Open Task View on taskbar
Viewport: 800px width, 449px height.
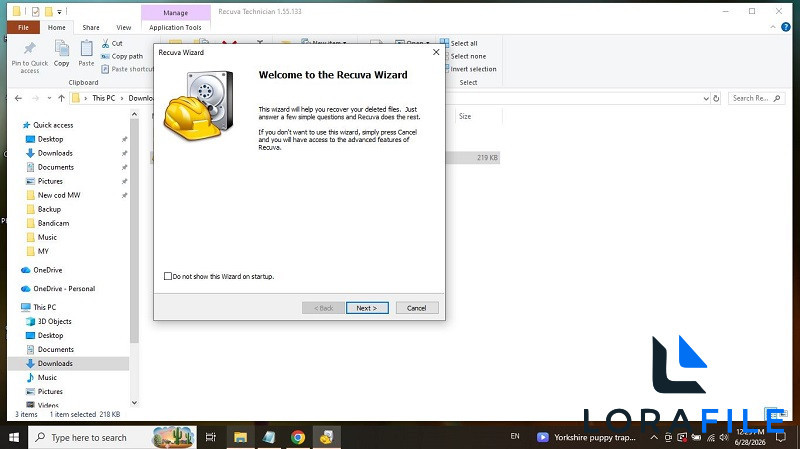click(x=211, y=437)
